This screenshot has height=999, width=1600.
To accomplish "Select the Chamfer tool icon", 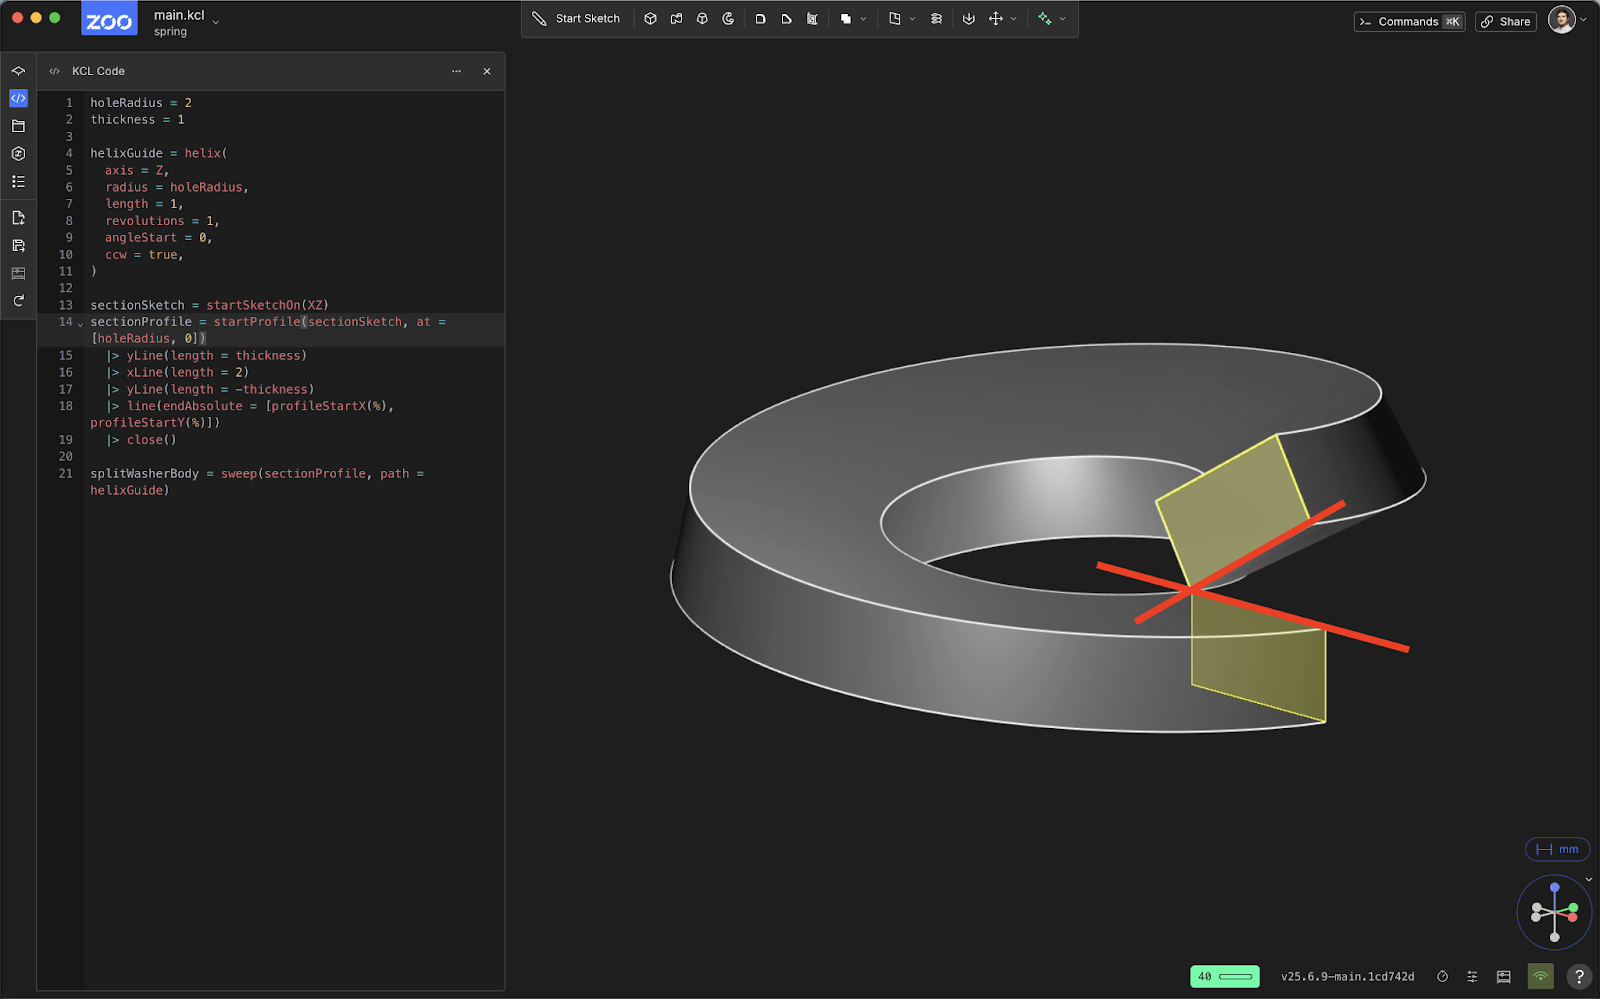I will [786, 19].
